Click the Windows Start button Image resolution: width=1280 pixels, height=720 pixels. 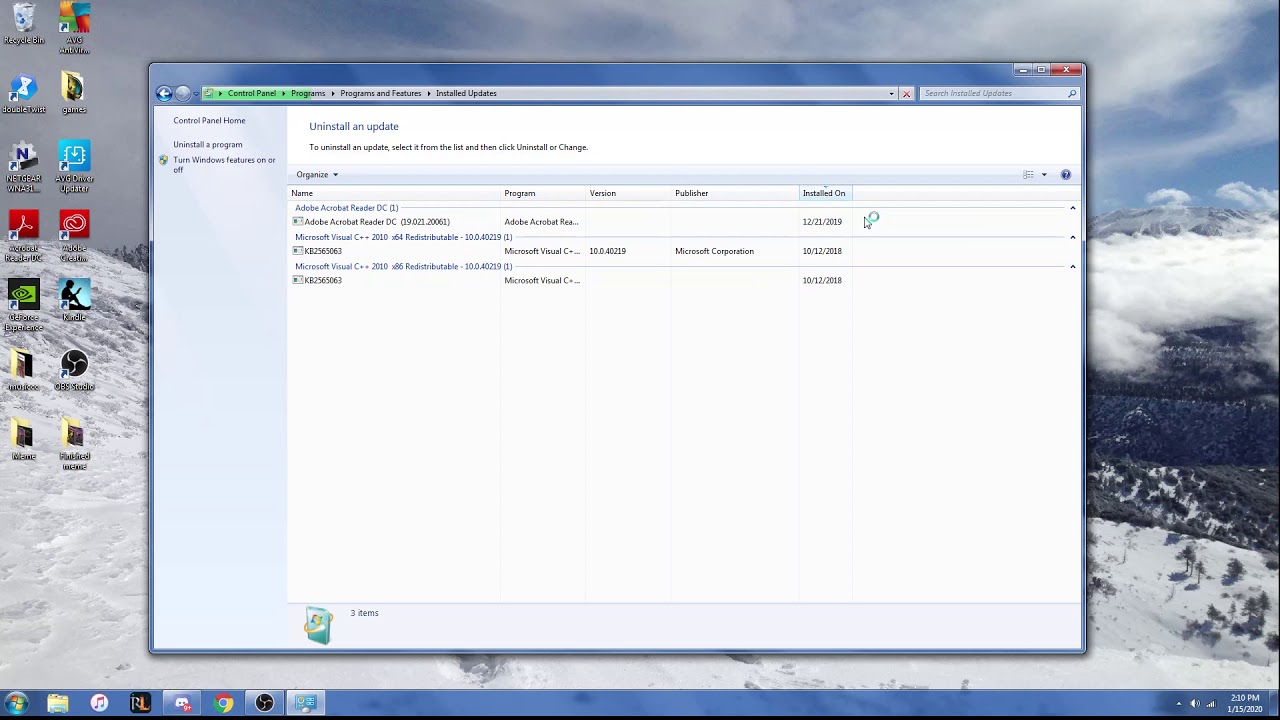[17, 703]
